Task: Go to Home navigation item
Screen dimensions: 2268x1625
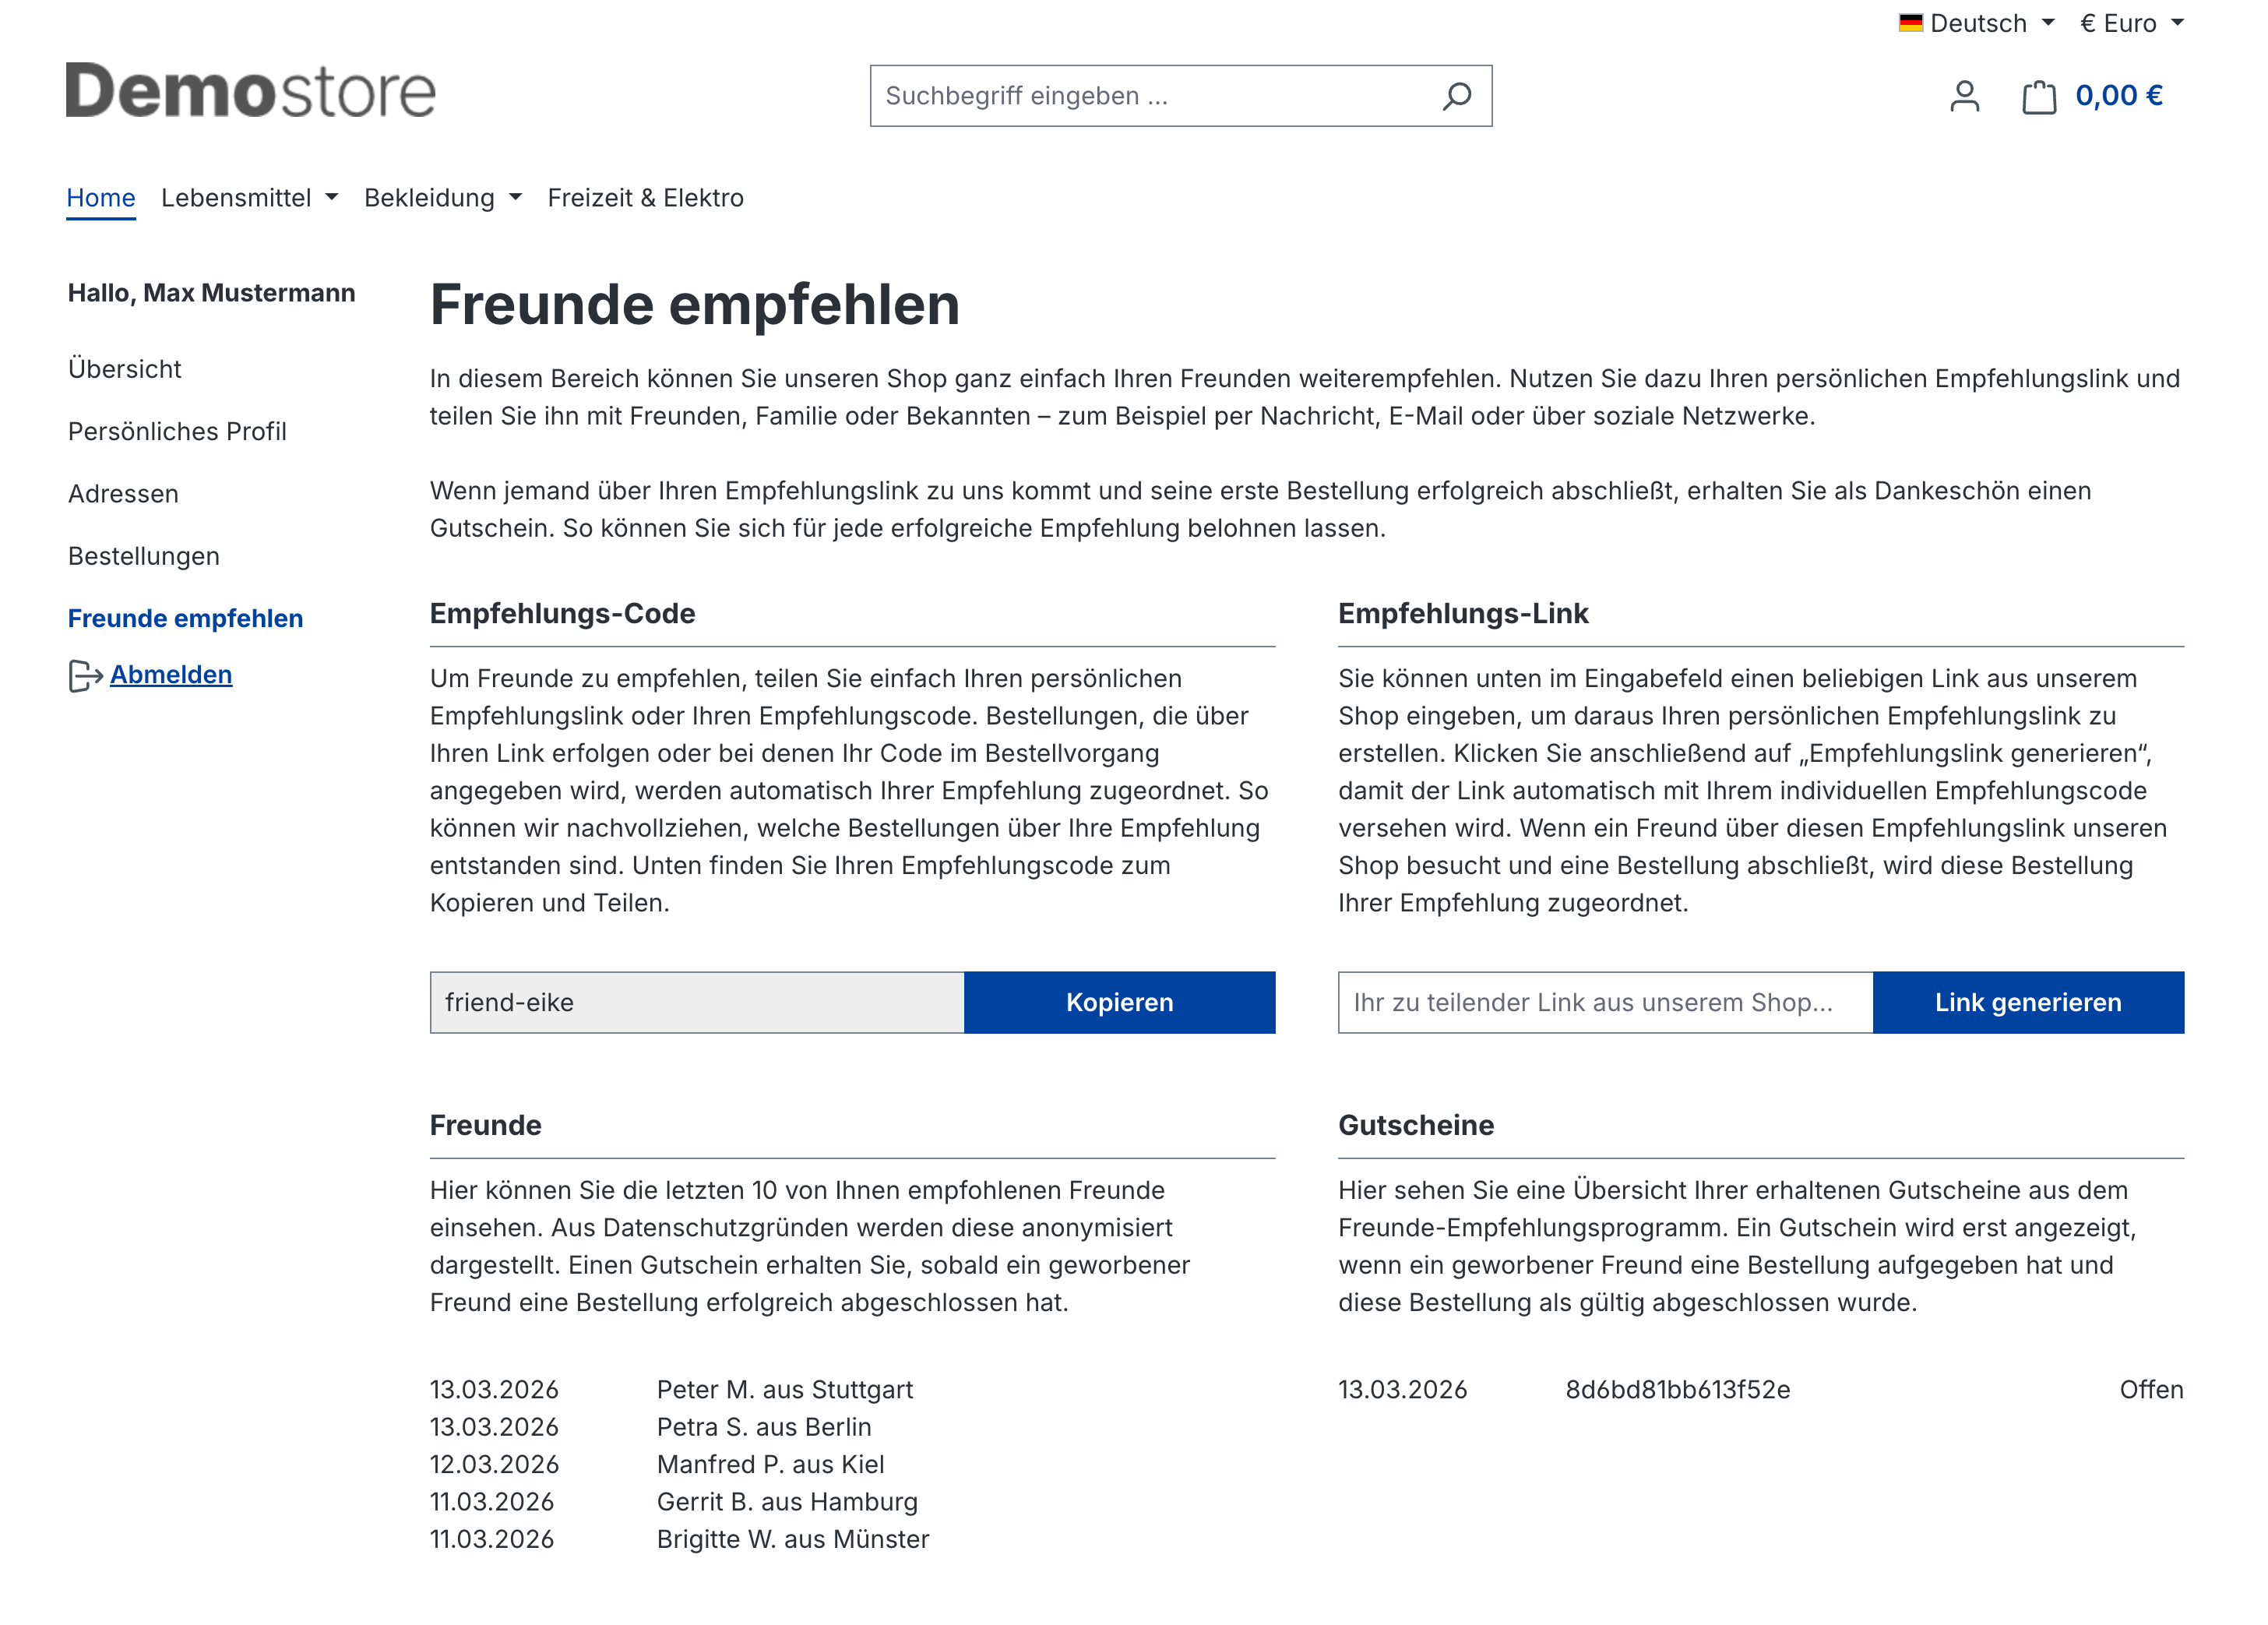Action: 101,198
